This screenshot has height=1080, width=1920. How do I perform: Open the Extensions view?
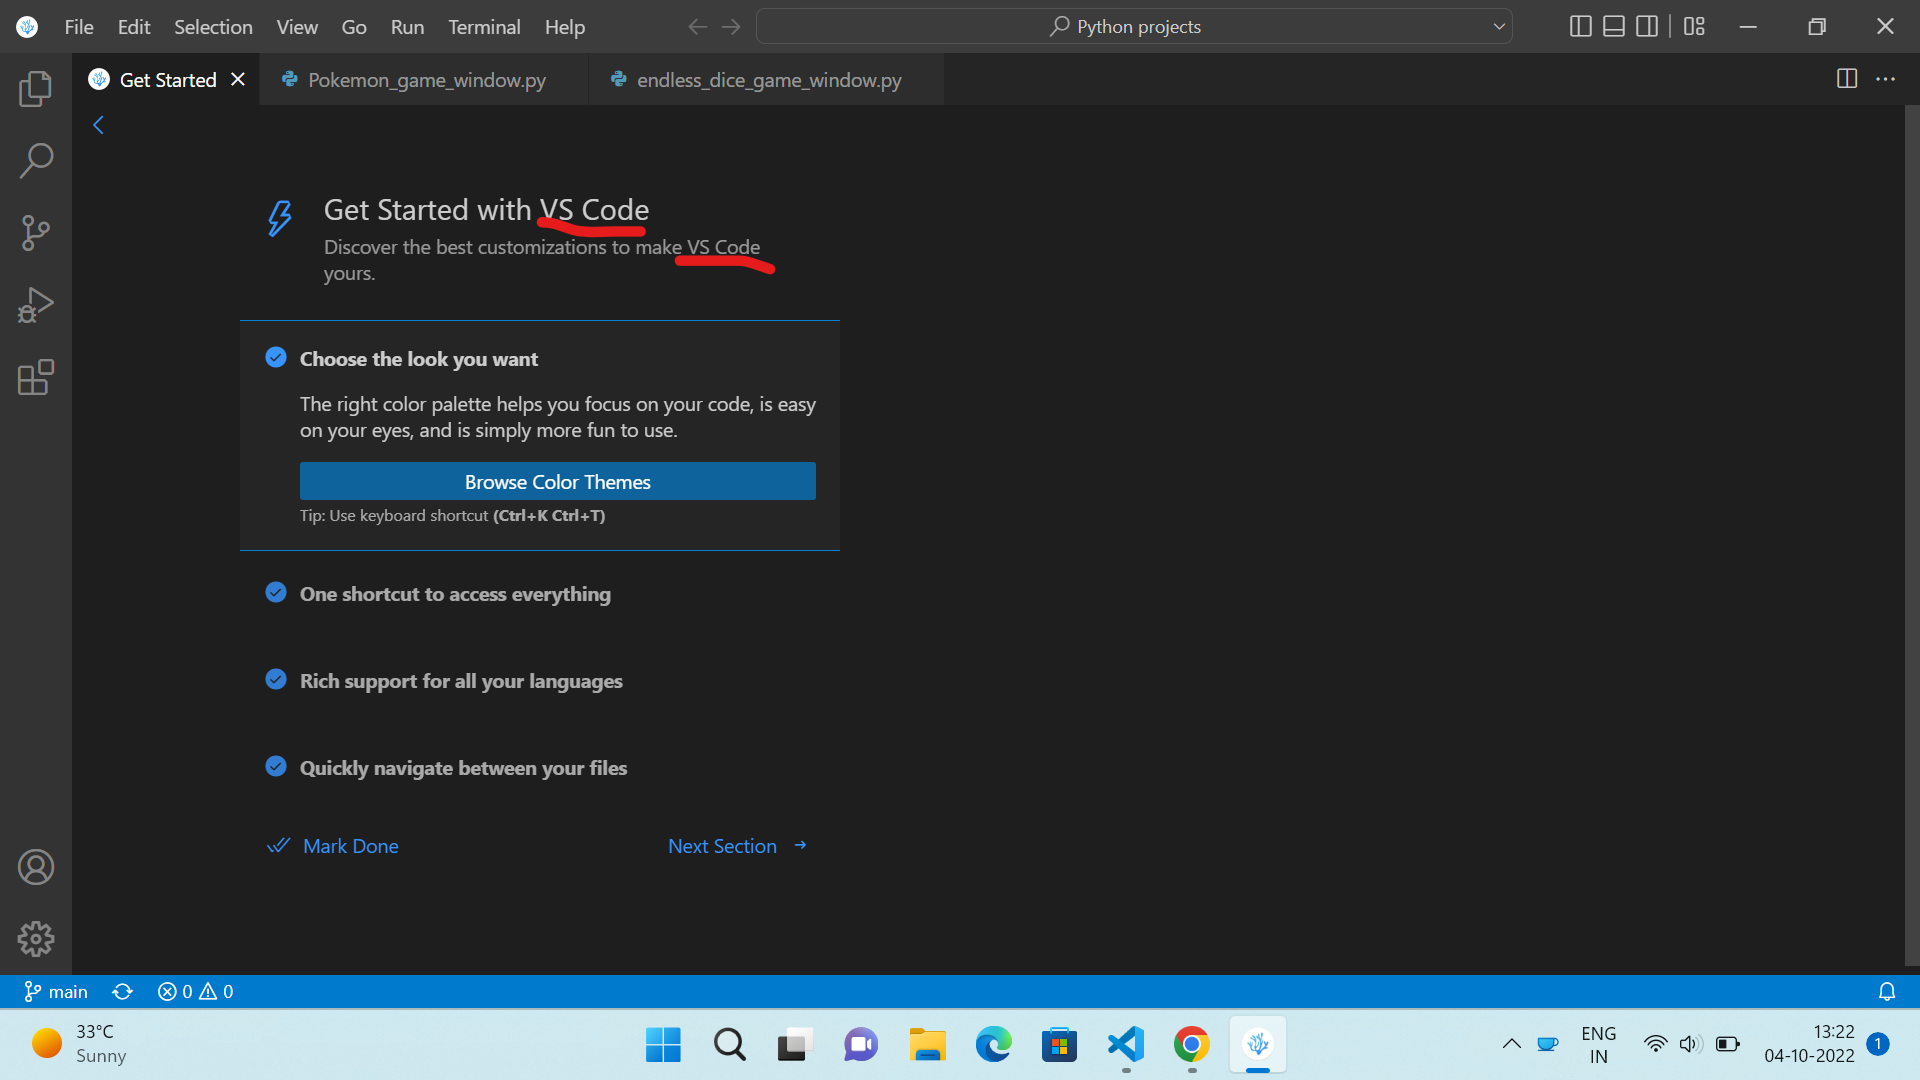click(36, 377)
